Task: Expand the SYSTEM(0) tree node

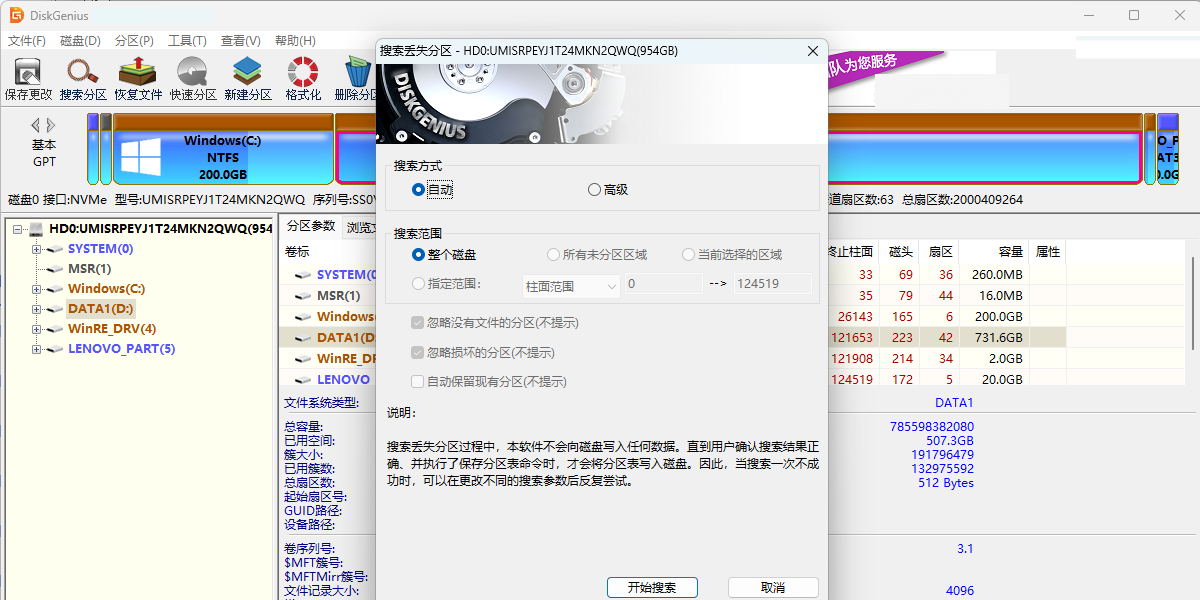Action: click(x=37, y=249)
